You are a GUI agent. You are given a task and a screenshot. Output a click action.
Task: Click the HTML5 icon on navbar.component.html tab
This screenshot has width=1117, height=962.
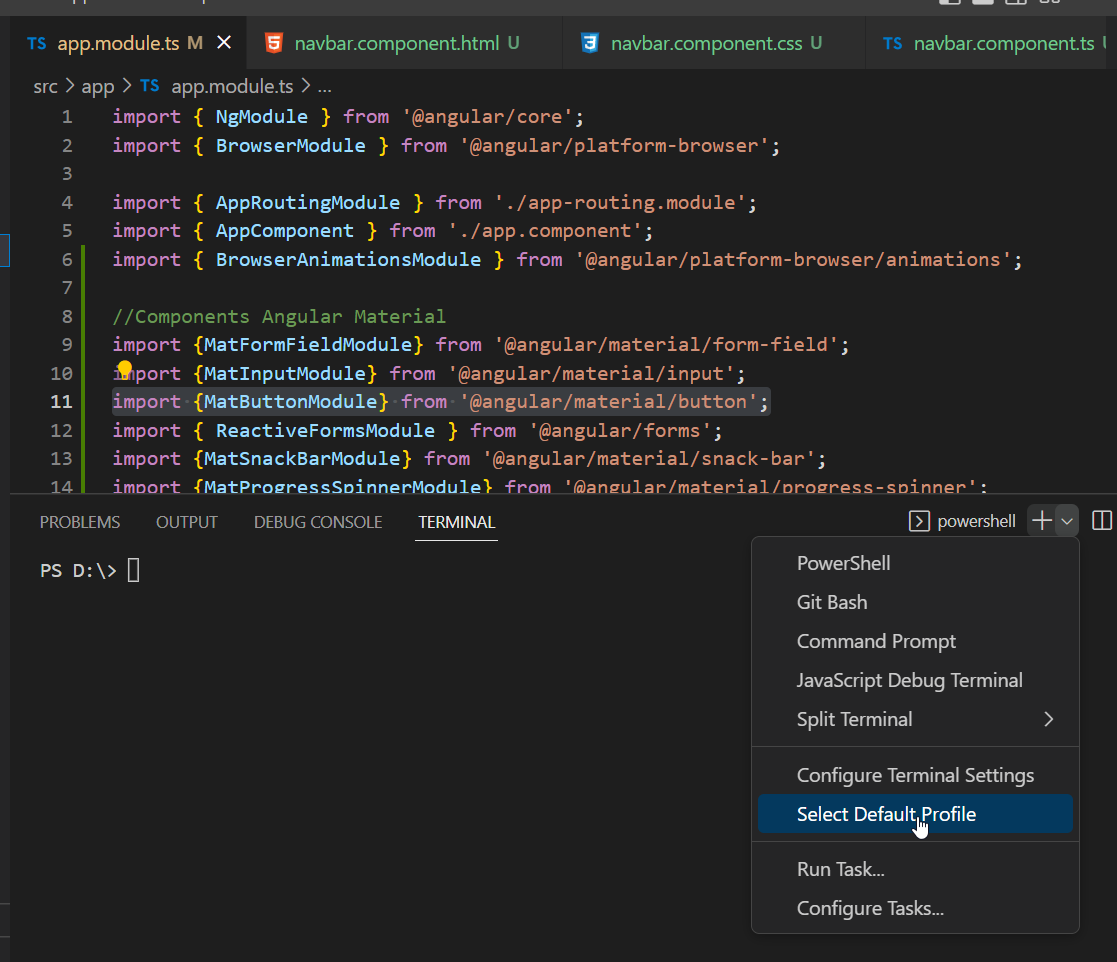coord(273,43)
